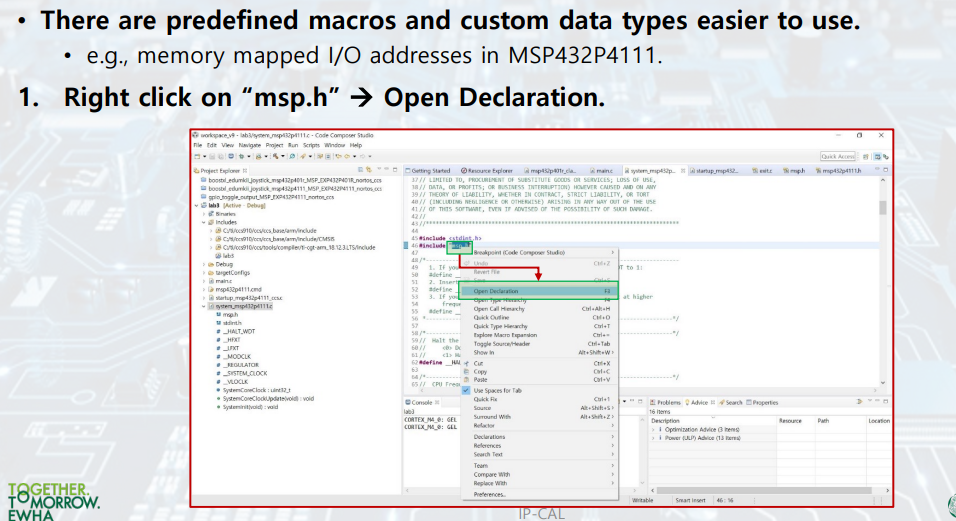Select __SYSTEM_CLOCK macro entry
This screenshot has height=521, width=956.
pos(244,374)
